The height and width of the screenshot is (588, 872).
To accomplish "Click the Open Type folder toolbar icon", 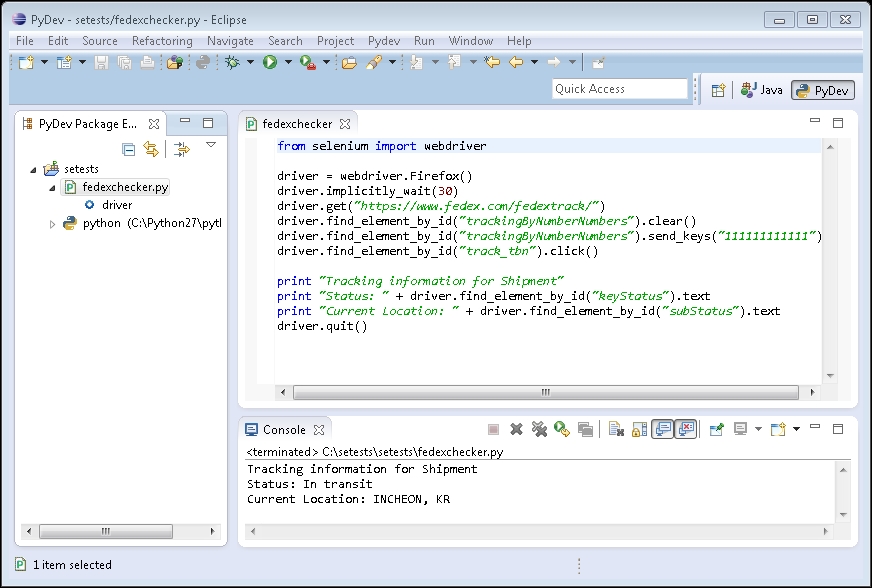I will tap(349, 62).
